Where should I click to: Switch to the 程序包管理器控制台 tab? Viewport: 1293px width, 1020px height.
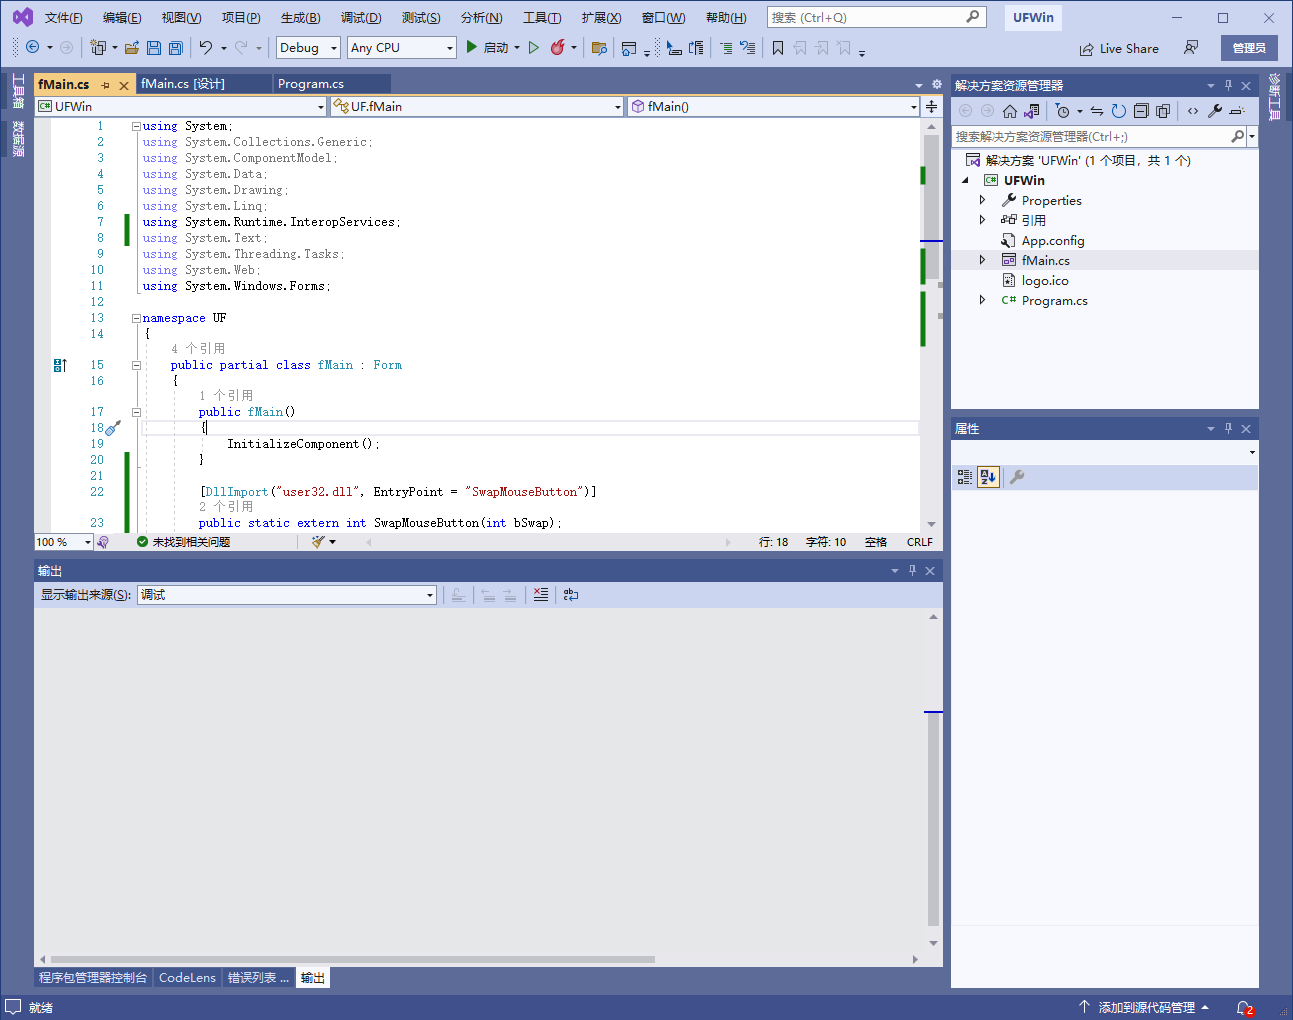[x=93, y=978]
